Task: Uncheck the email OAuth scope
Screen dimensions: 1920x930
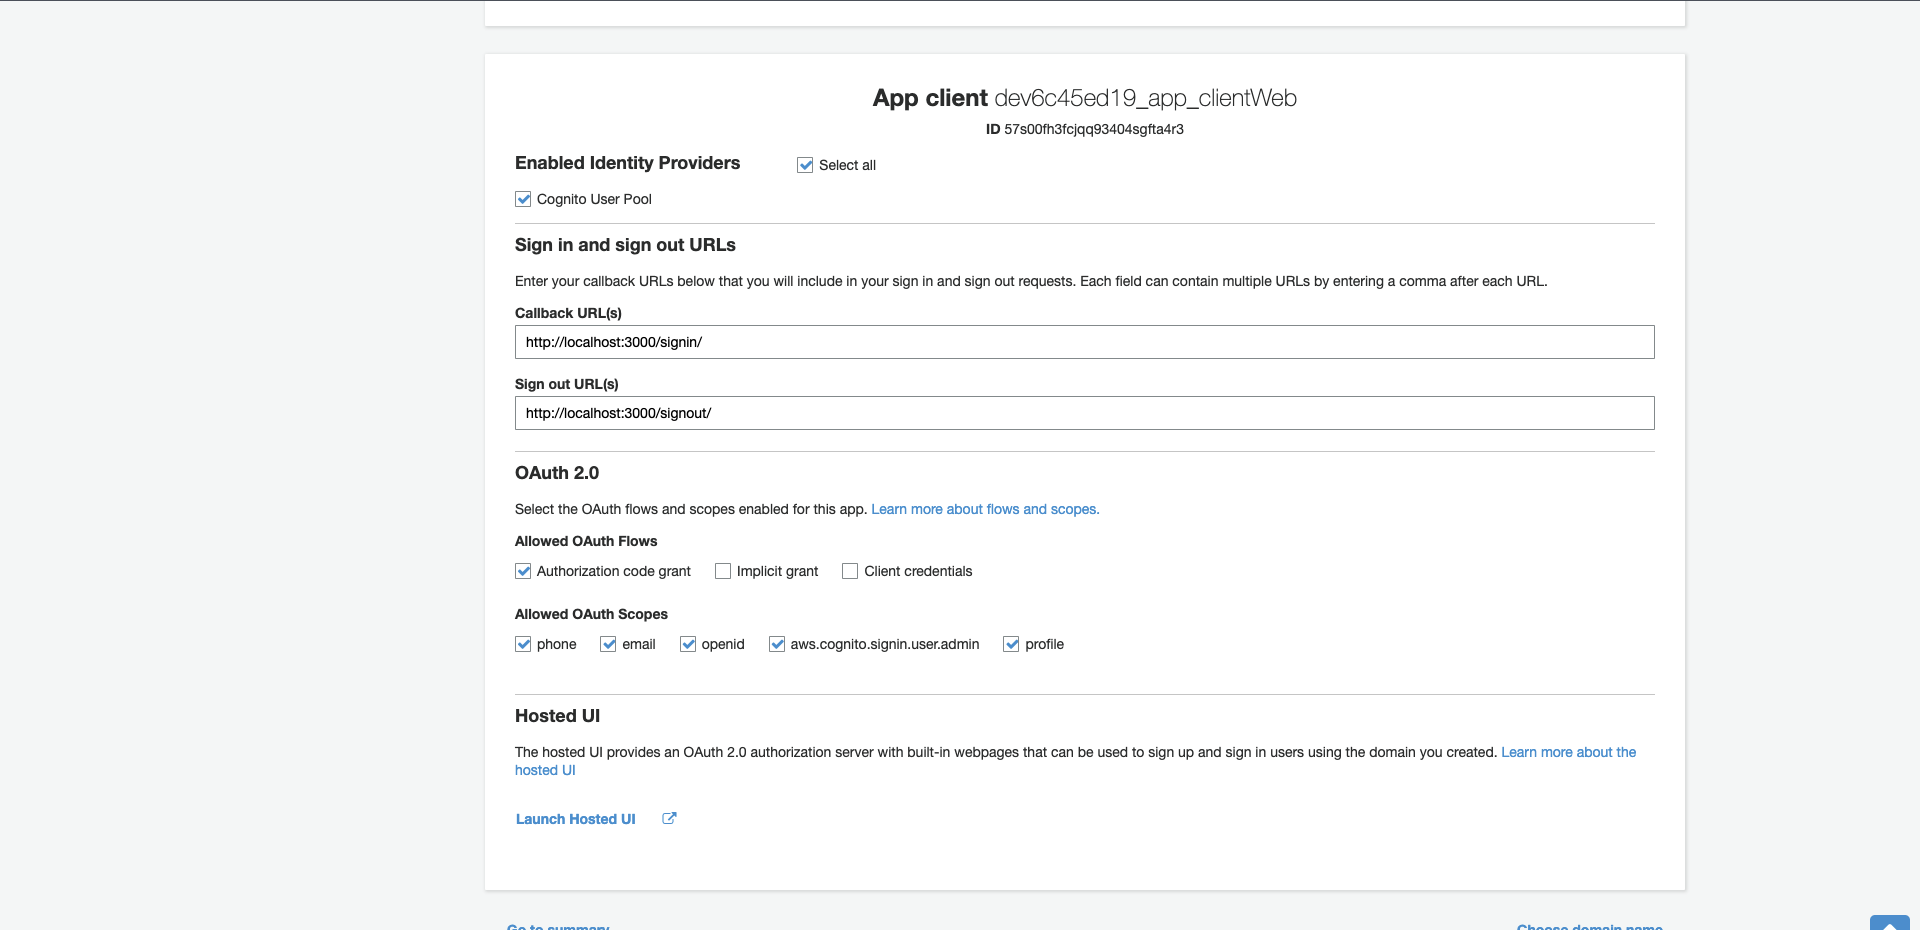Action: click(x=608, y=644)
